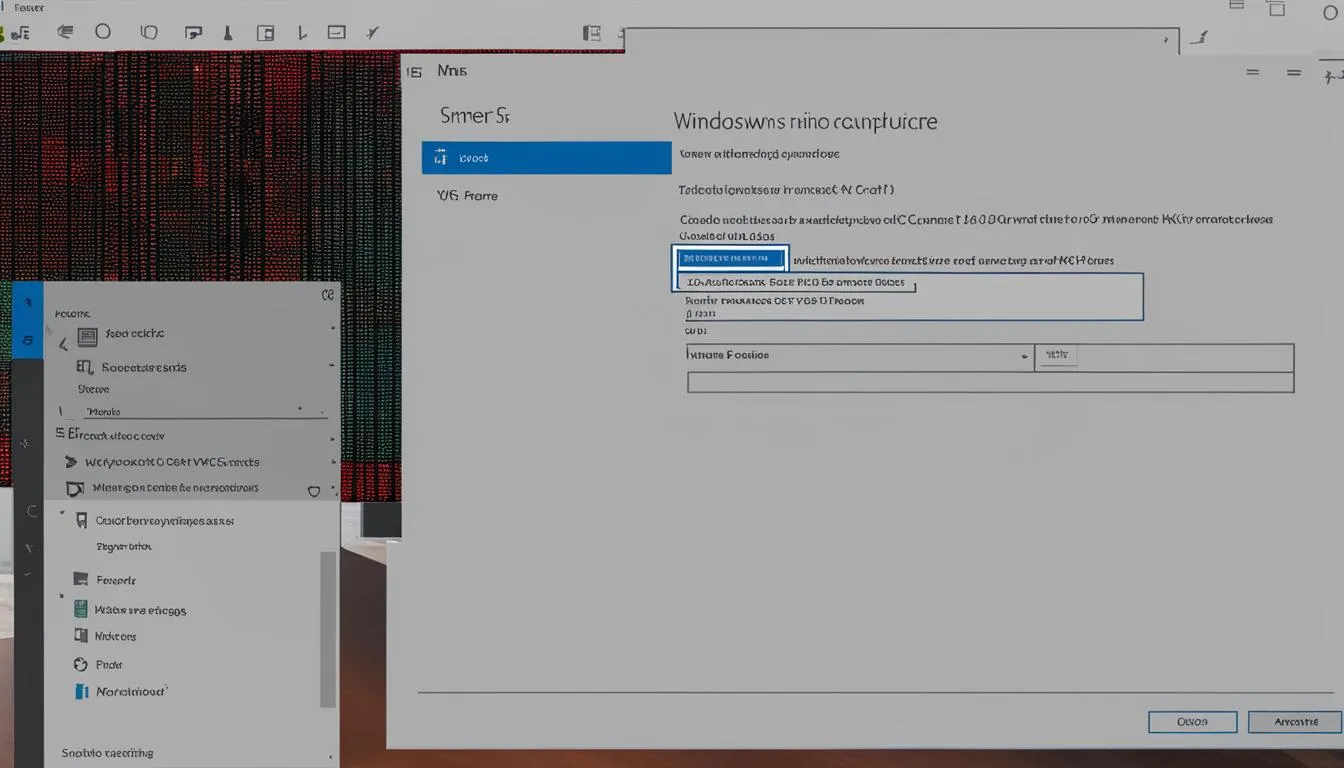Click the stacked-lines icon in the top toolbar

tap(65, 31)
